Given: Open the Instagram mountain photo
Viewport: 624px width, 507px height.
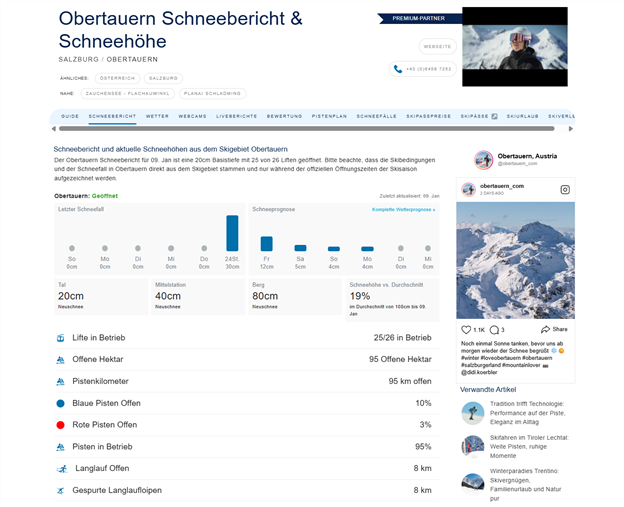Looking at the screenshot, I should click(515, 260).
